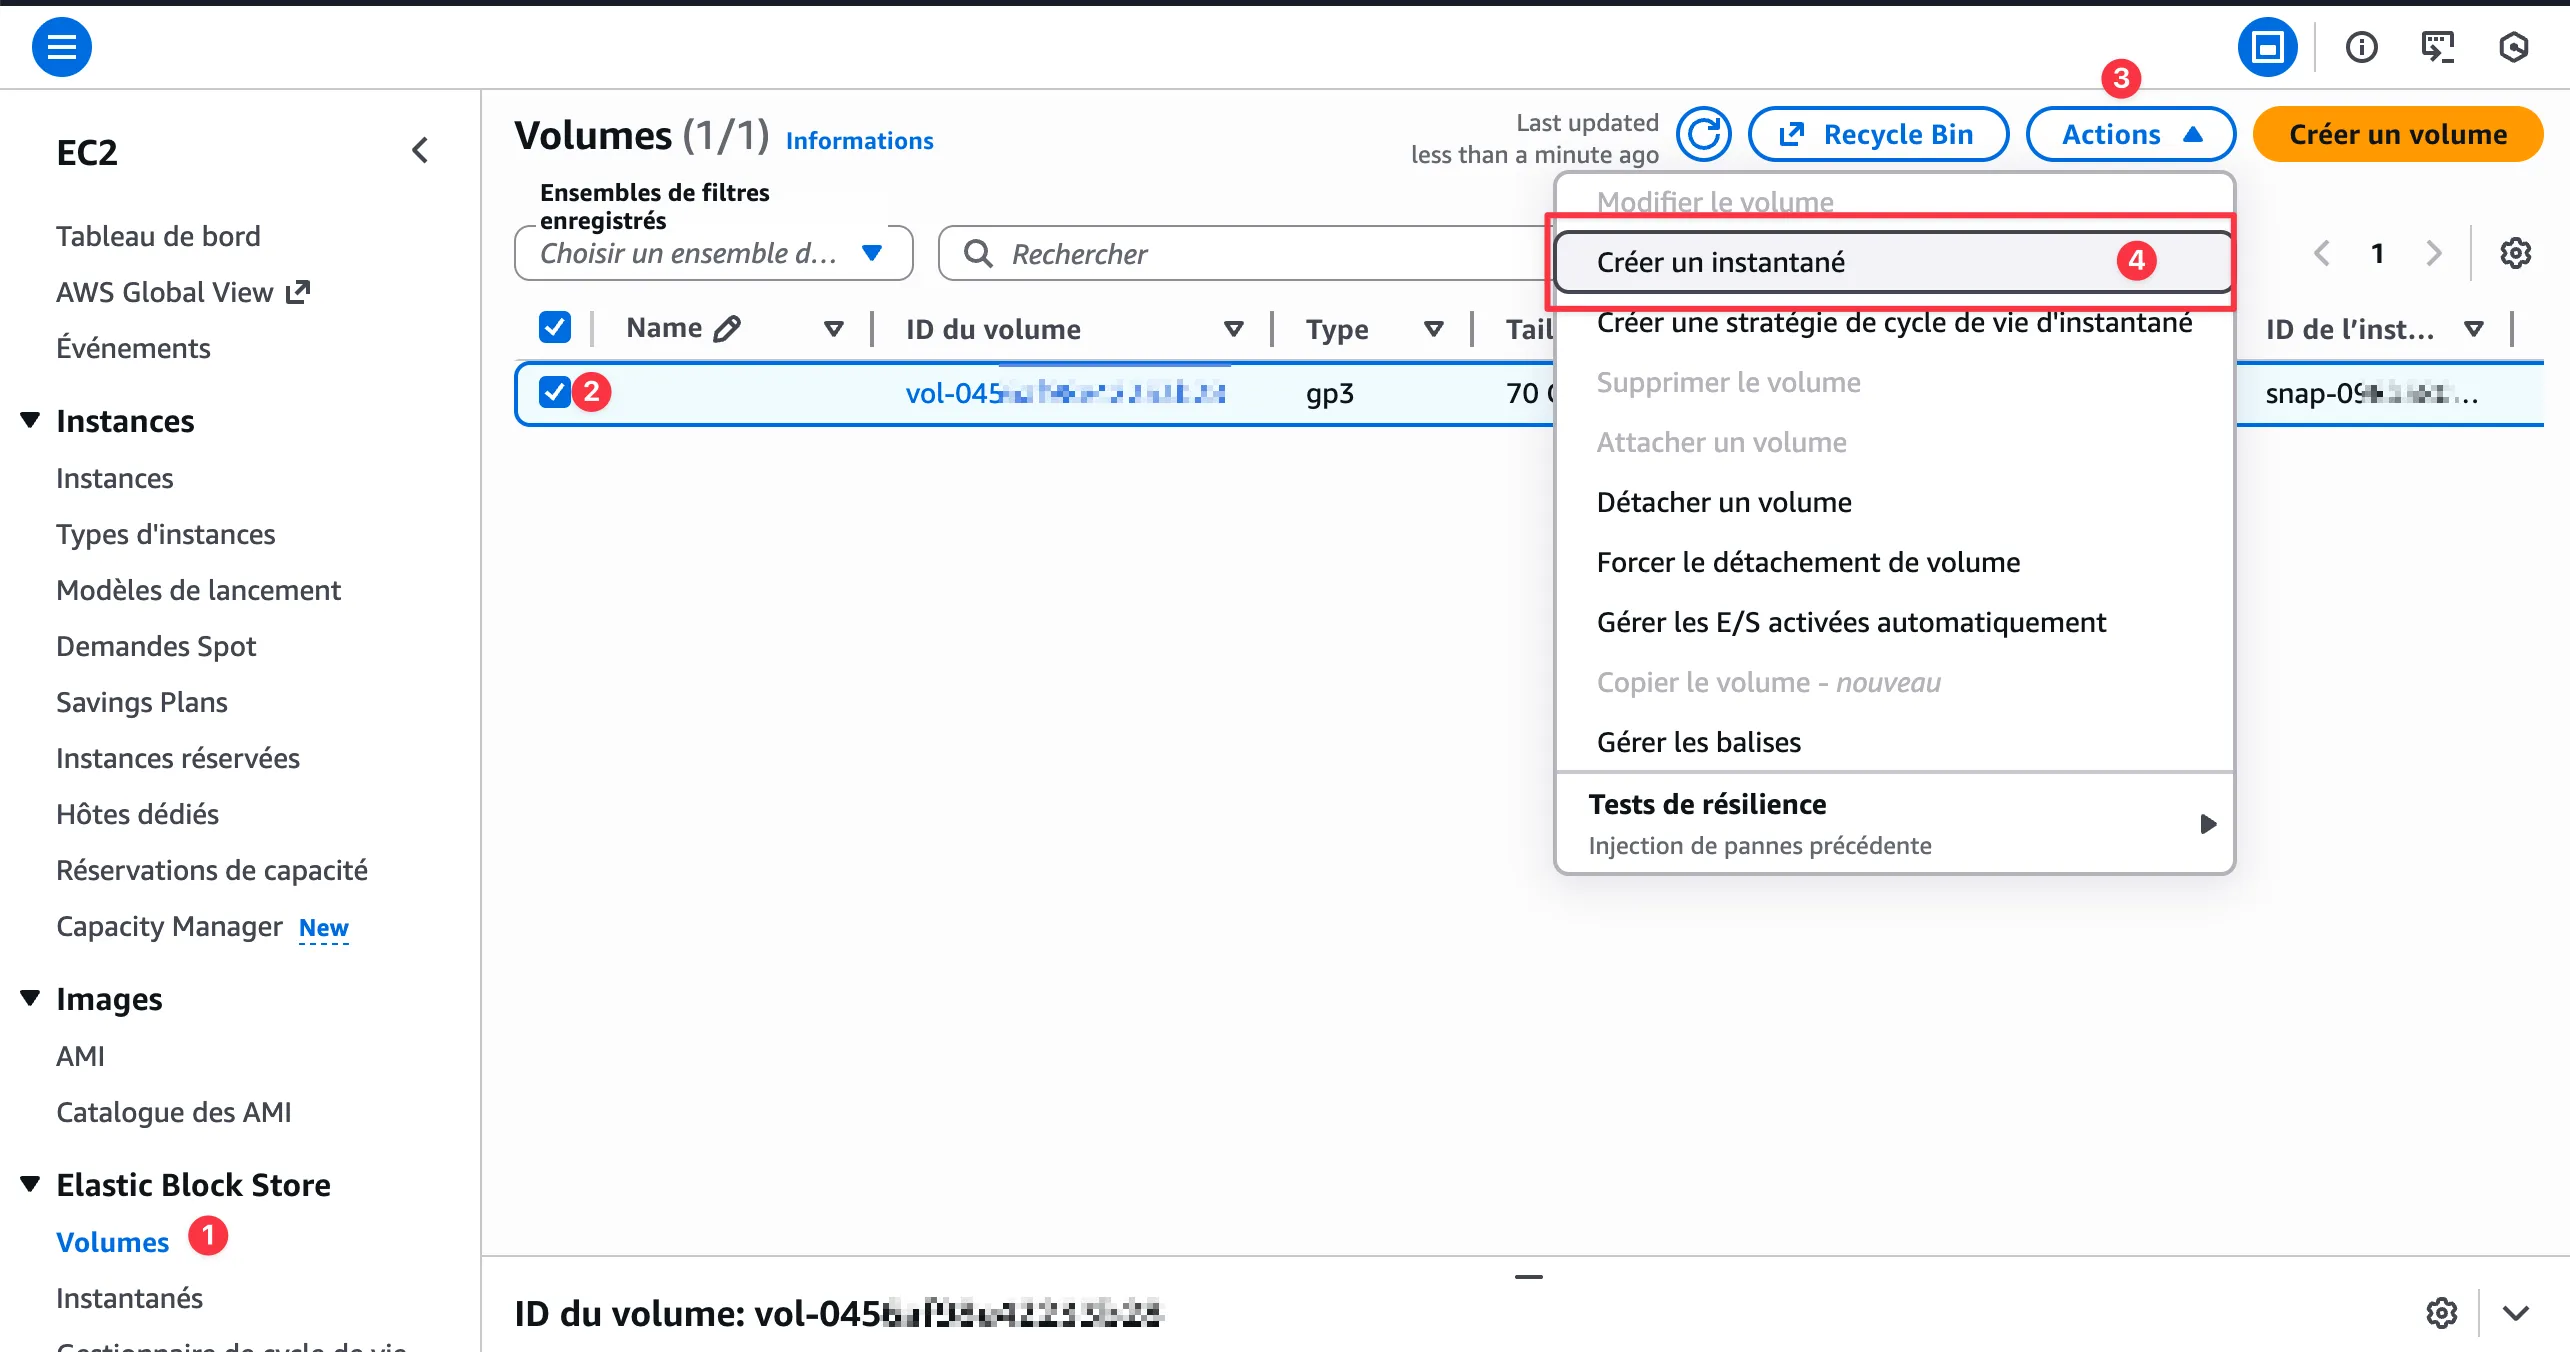Image resolution: width=2570 pixels, height=1352 pixels.
Task: Collapse the Elastic Block Store section
Action: click(30, 1185)
